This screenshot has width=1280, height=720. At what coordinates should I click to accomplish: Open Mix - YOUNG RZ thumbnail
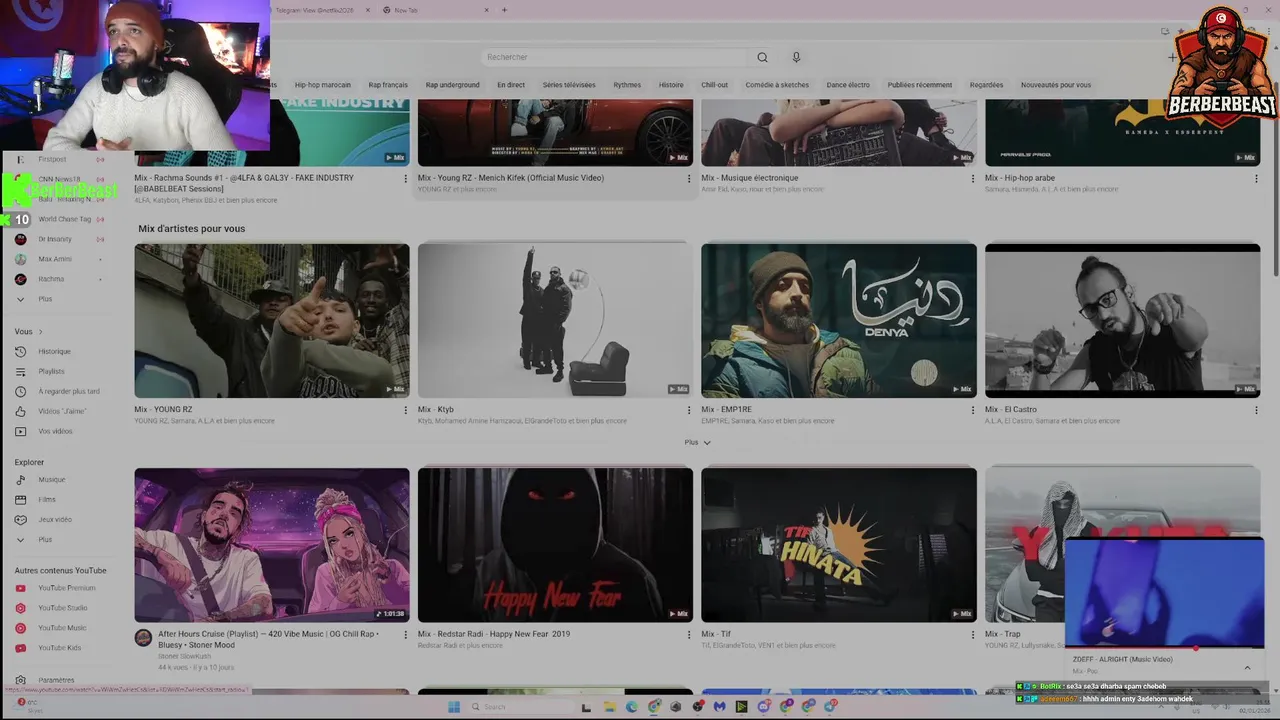272,320
